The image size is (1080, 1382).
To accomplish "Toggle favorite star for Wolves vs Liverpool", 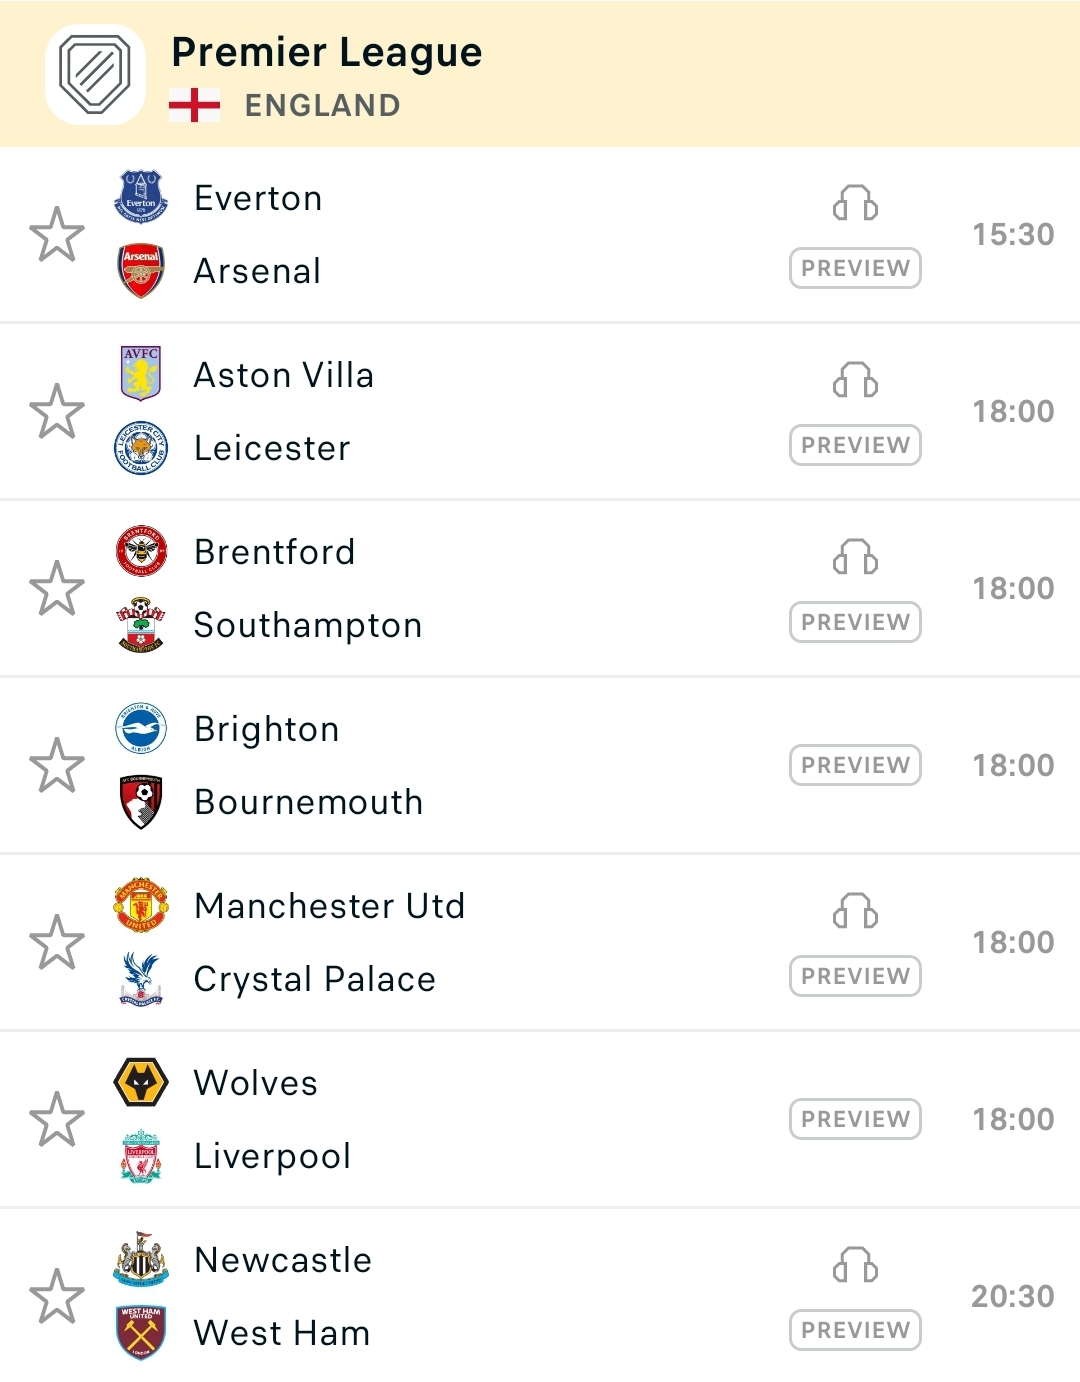I will pyautogui.click(x=57, y=1119).
